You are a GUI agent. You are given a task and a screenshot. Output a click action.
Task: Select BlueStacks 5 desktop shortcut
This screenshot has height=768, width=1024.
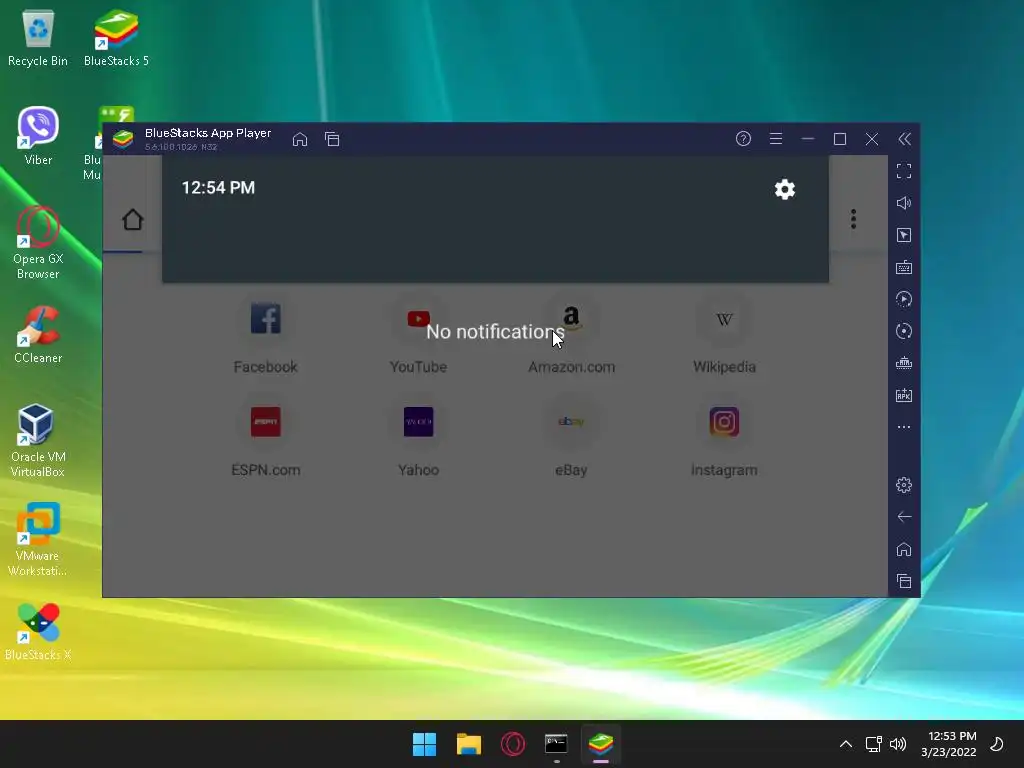coord(116,39)
